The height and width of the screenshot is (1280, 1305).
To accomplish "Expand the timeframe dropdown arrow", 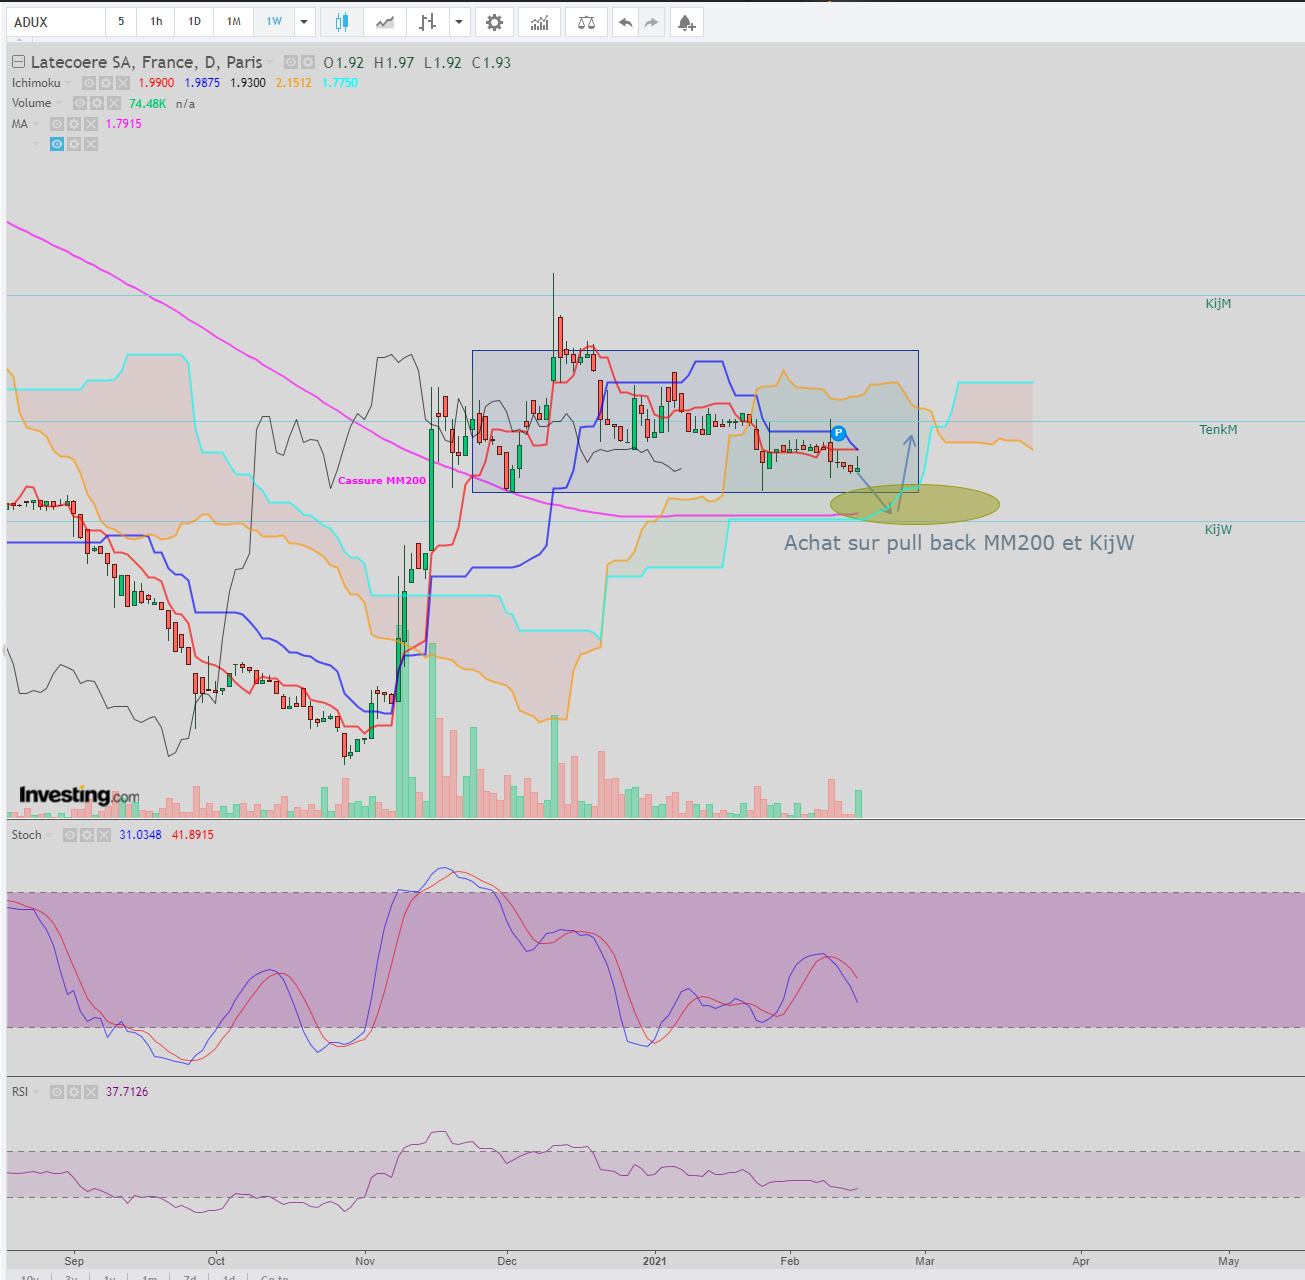I will 304,22.
